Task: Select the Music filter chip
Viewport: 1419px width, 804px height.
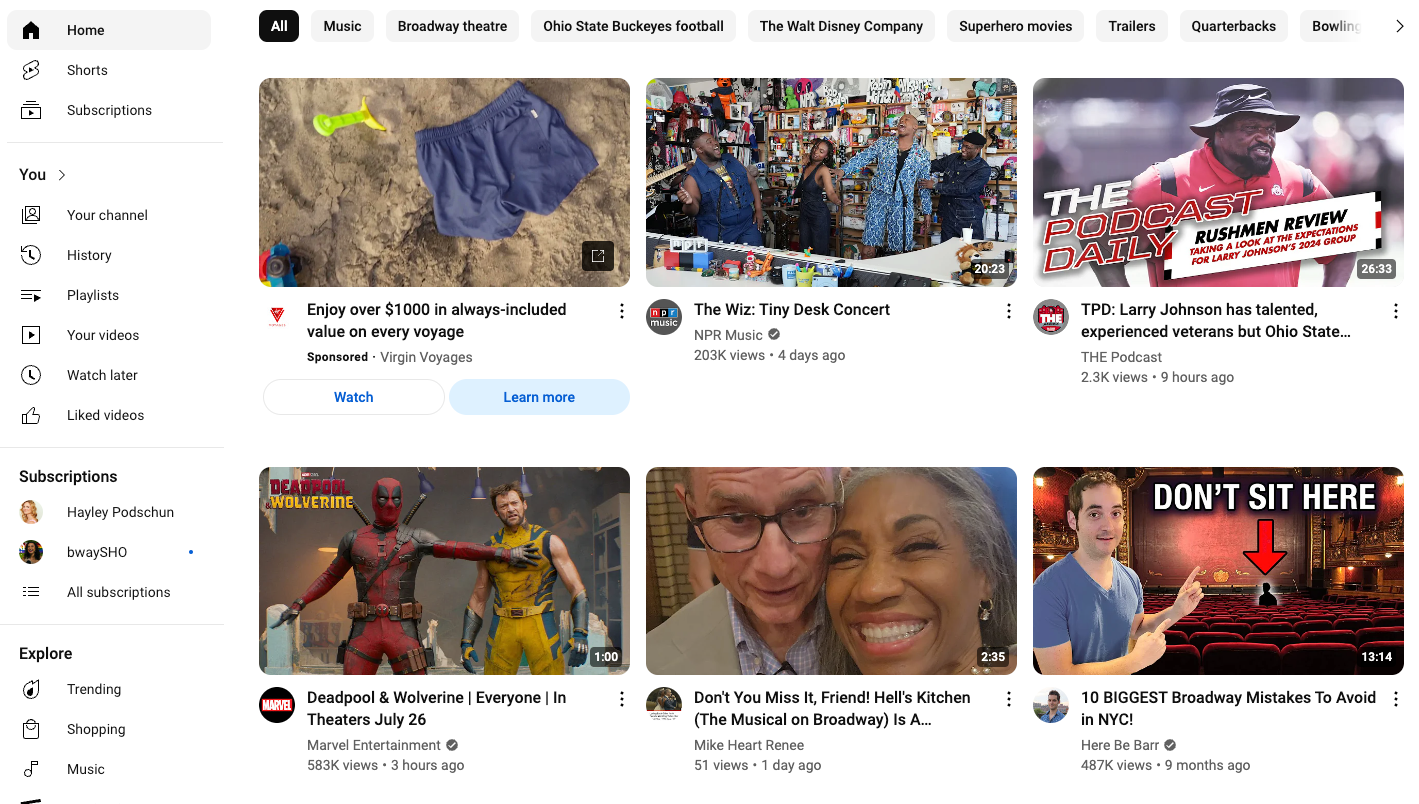Action: [342, 26]
